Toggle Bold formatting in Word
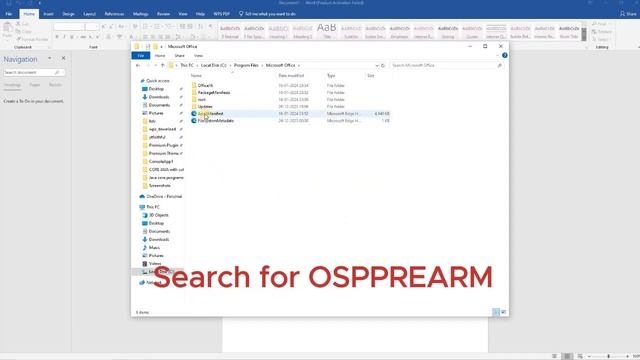 pyautogui.click(x=57, y=37)
